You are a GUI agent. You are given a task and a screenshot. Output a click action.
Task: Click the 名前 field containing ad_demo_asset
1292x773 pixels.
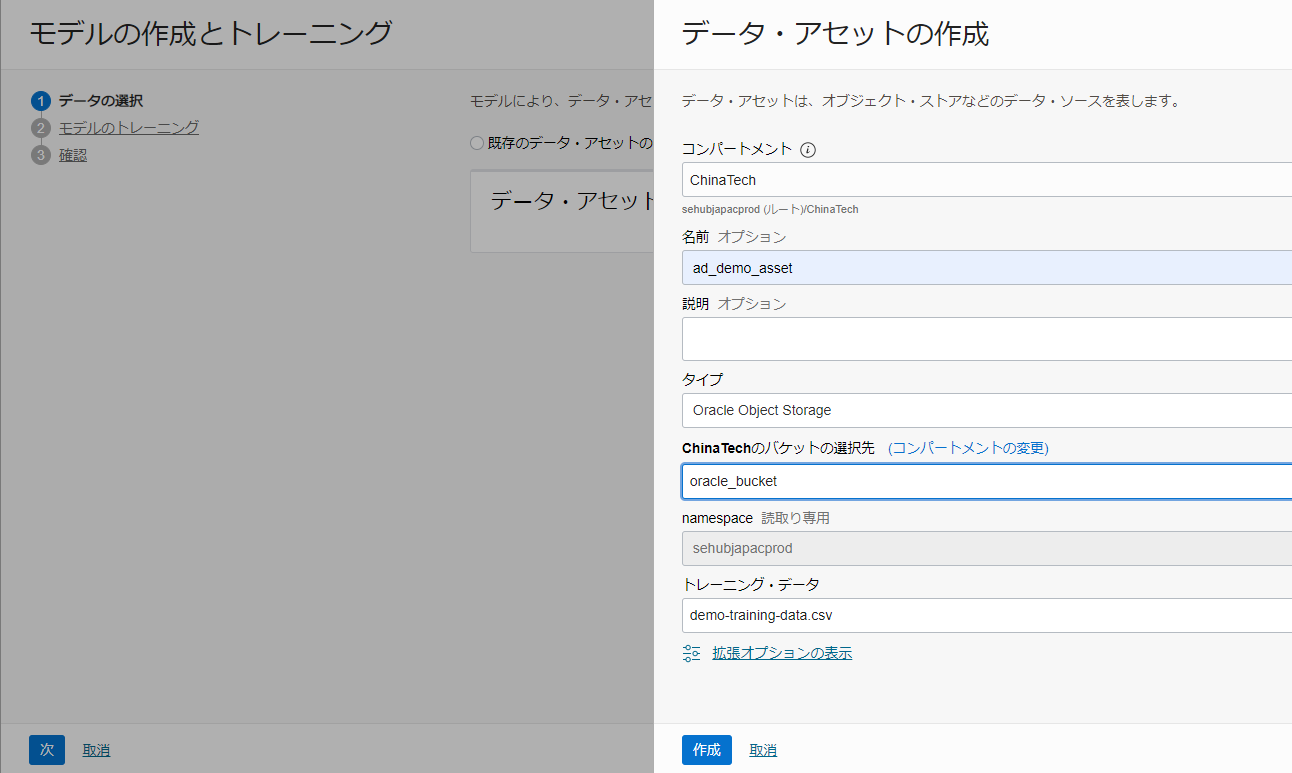click(x=986, y=268)
